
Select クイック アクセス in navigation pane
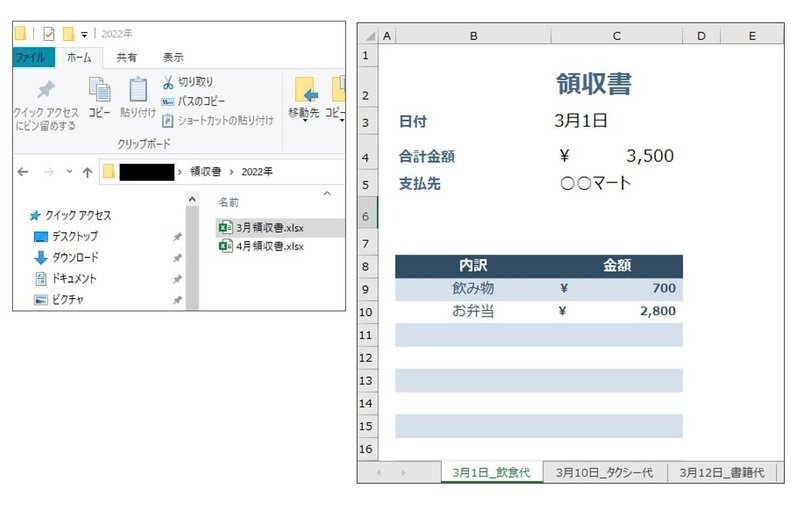click(x=71, y=215)
